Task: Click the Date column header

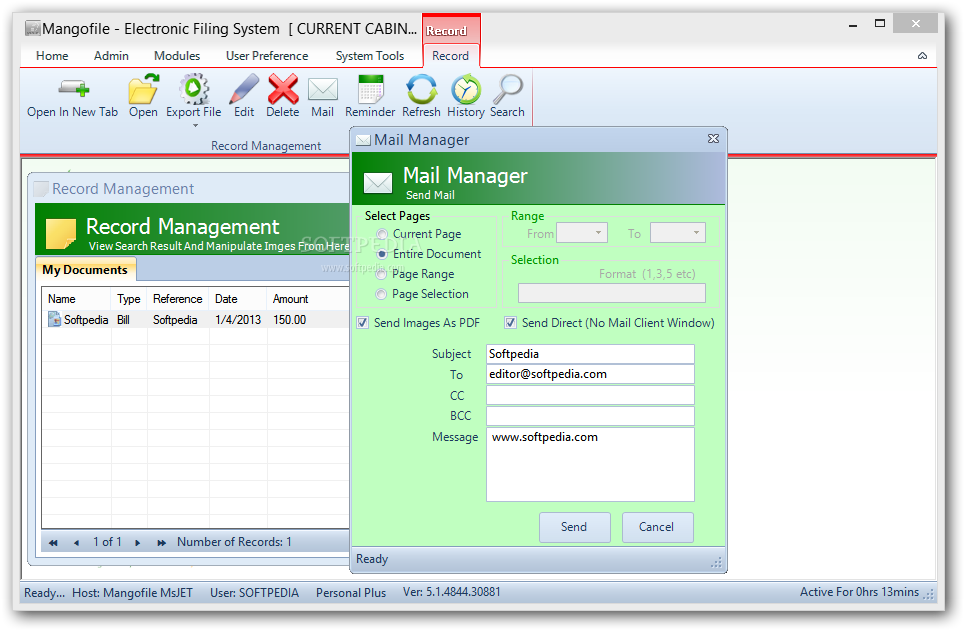Action: point(238,299)
